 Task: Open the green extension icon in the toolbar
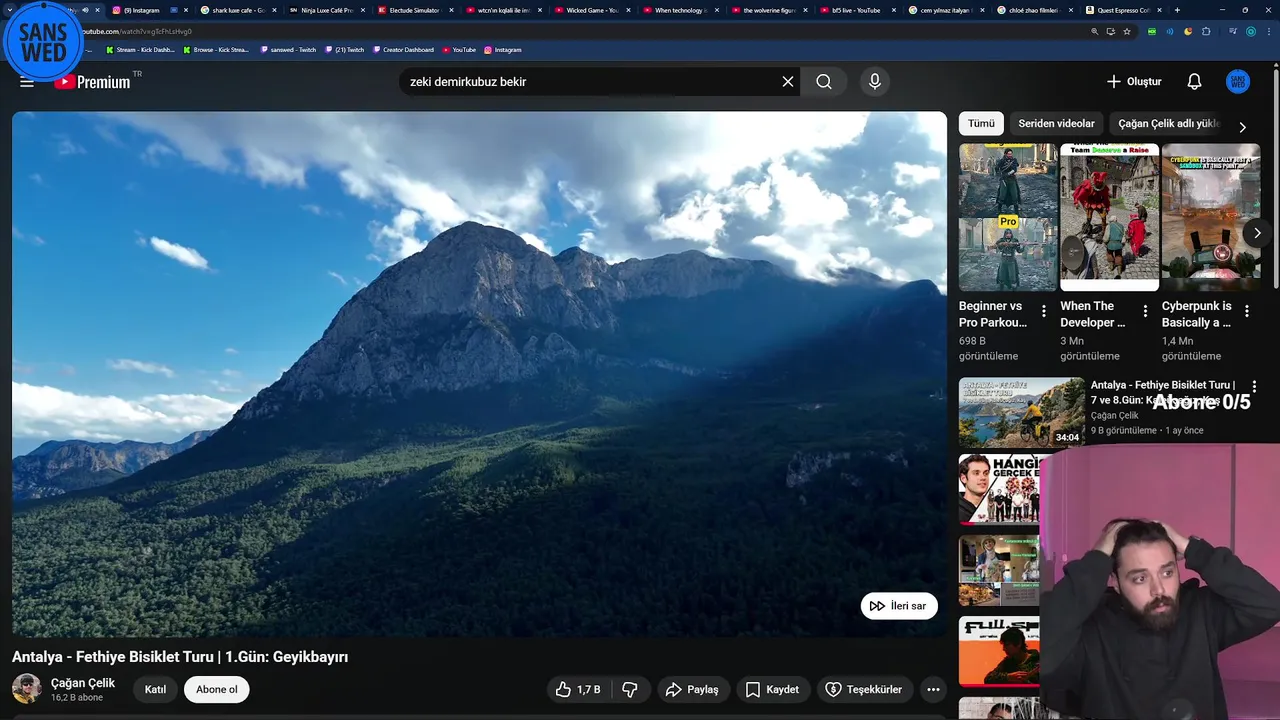[x=1152, y=31]
